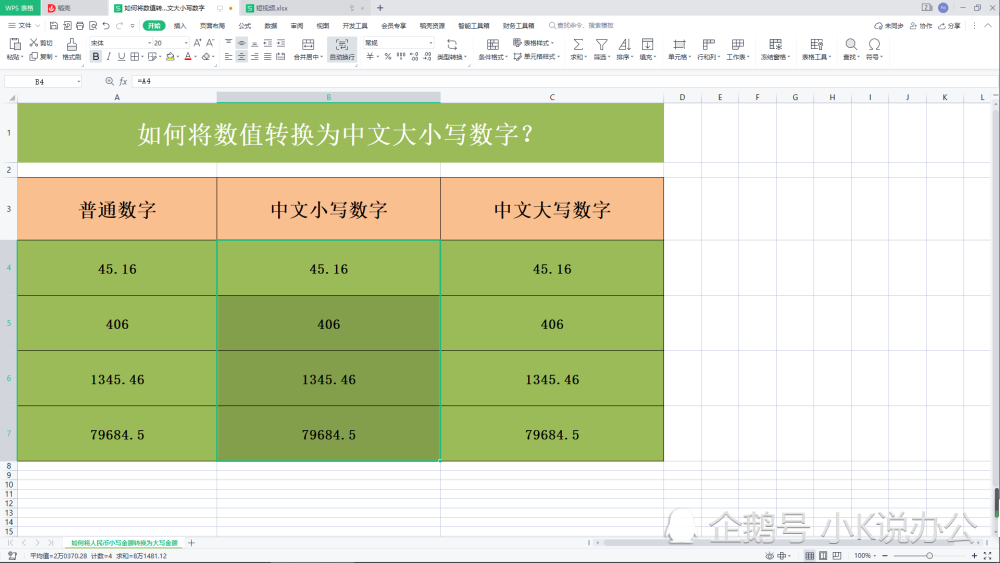Add a new sheet with plus button
The width and height of the screenshot is (1000, 563).
(x=191, y=543)
